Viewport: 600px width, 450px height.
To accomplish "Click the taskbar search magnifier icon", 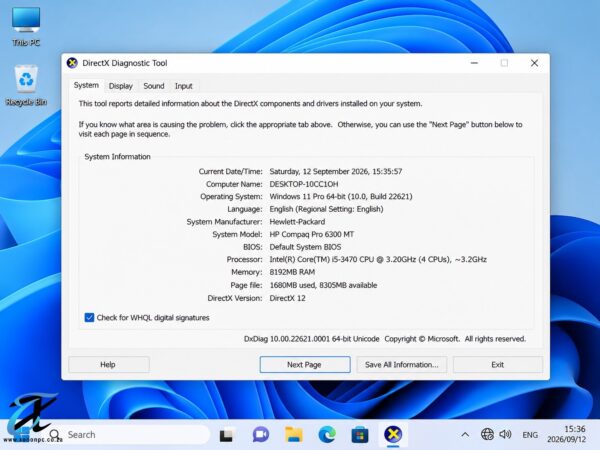I will point(55,435).
